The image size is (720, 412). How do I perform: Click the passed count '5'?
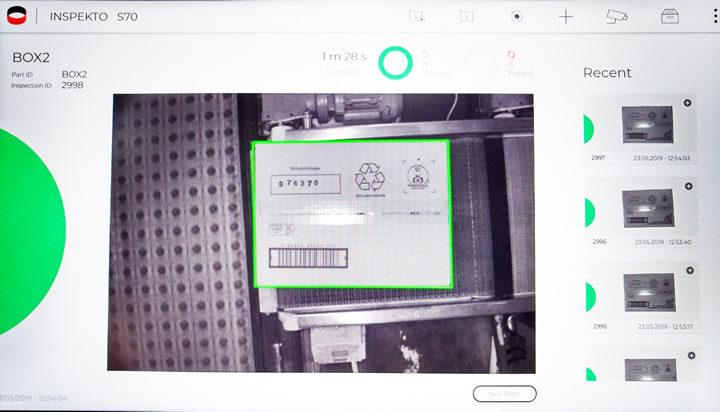click(425, 54)
